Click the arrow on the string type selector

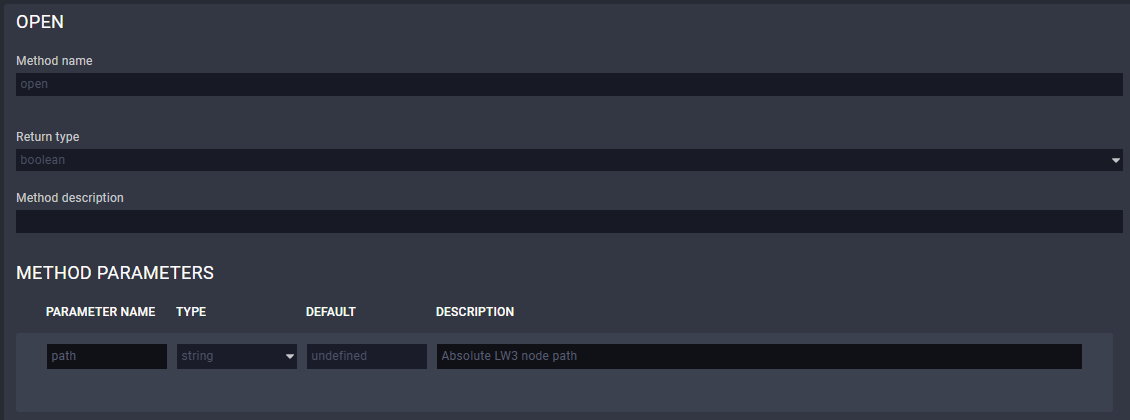click(x=290, y=356)
